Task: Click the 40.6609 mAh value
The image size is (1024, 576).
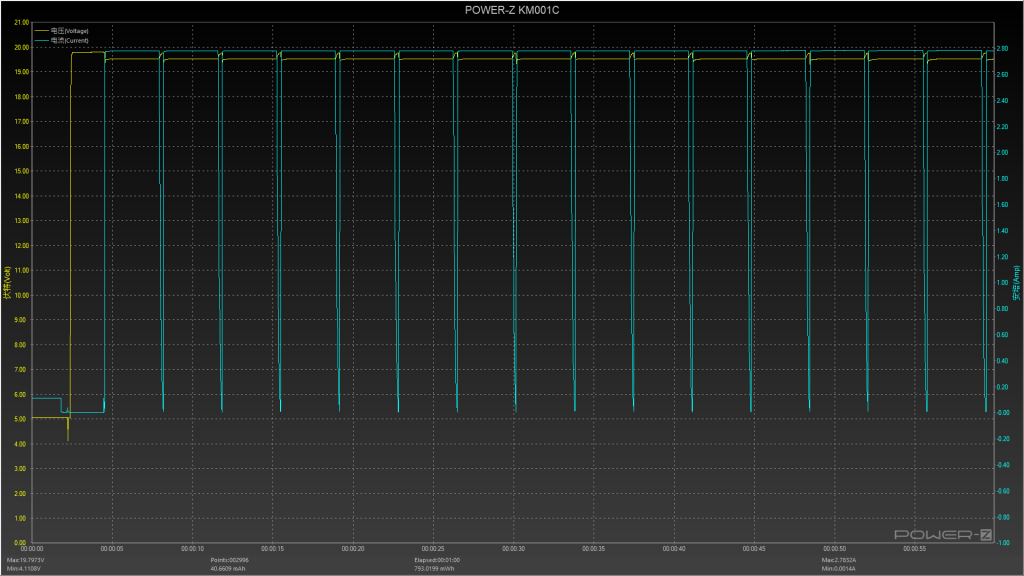Action: [x=228, y=569]
